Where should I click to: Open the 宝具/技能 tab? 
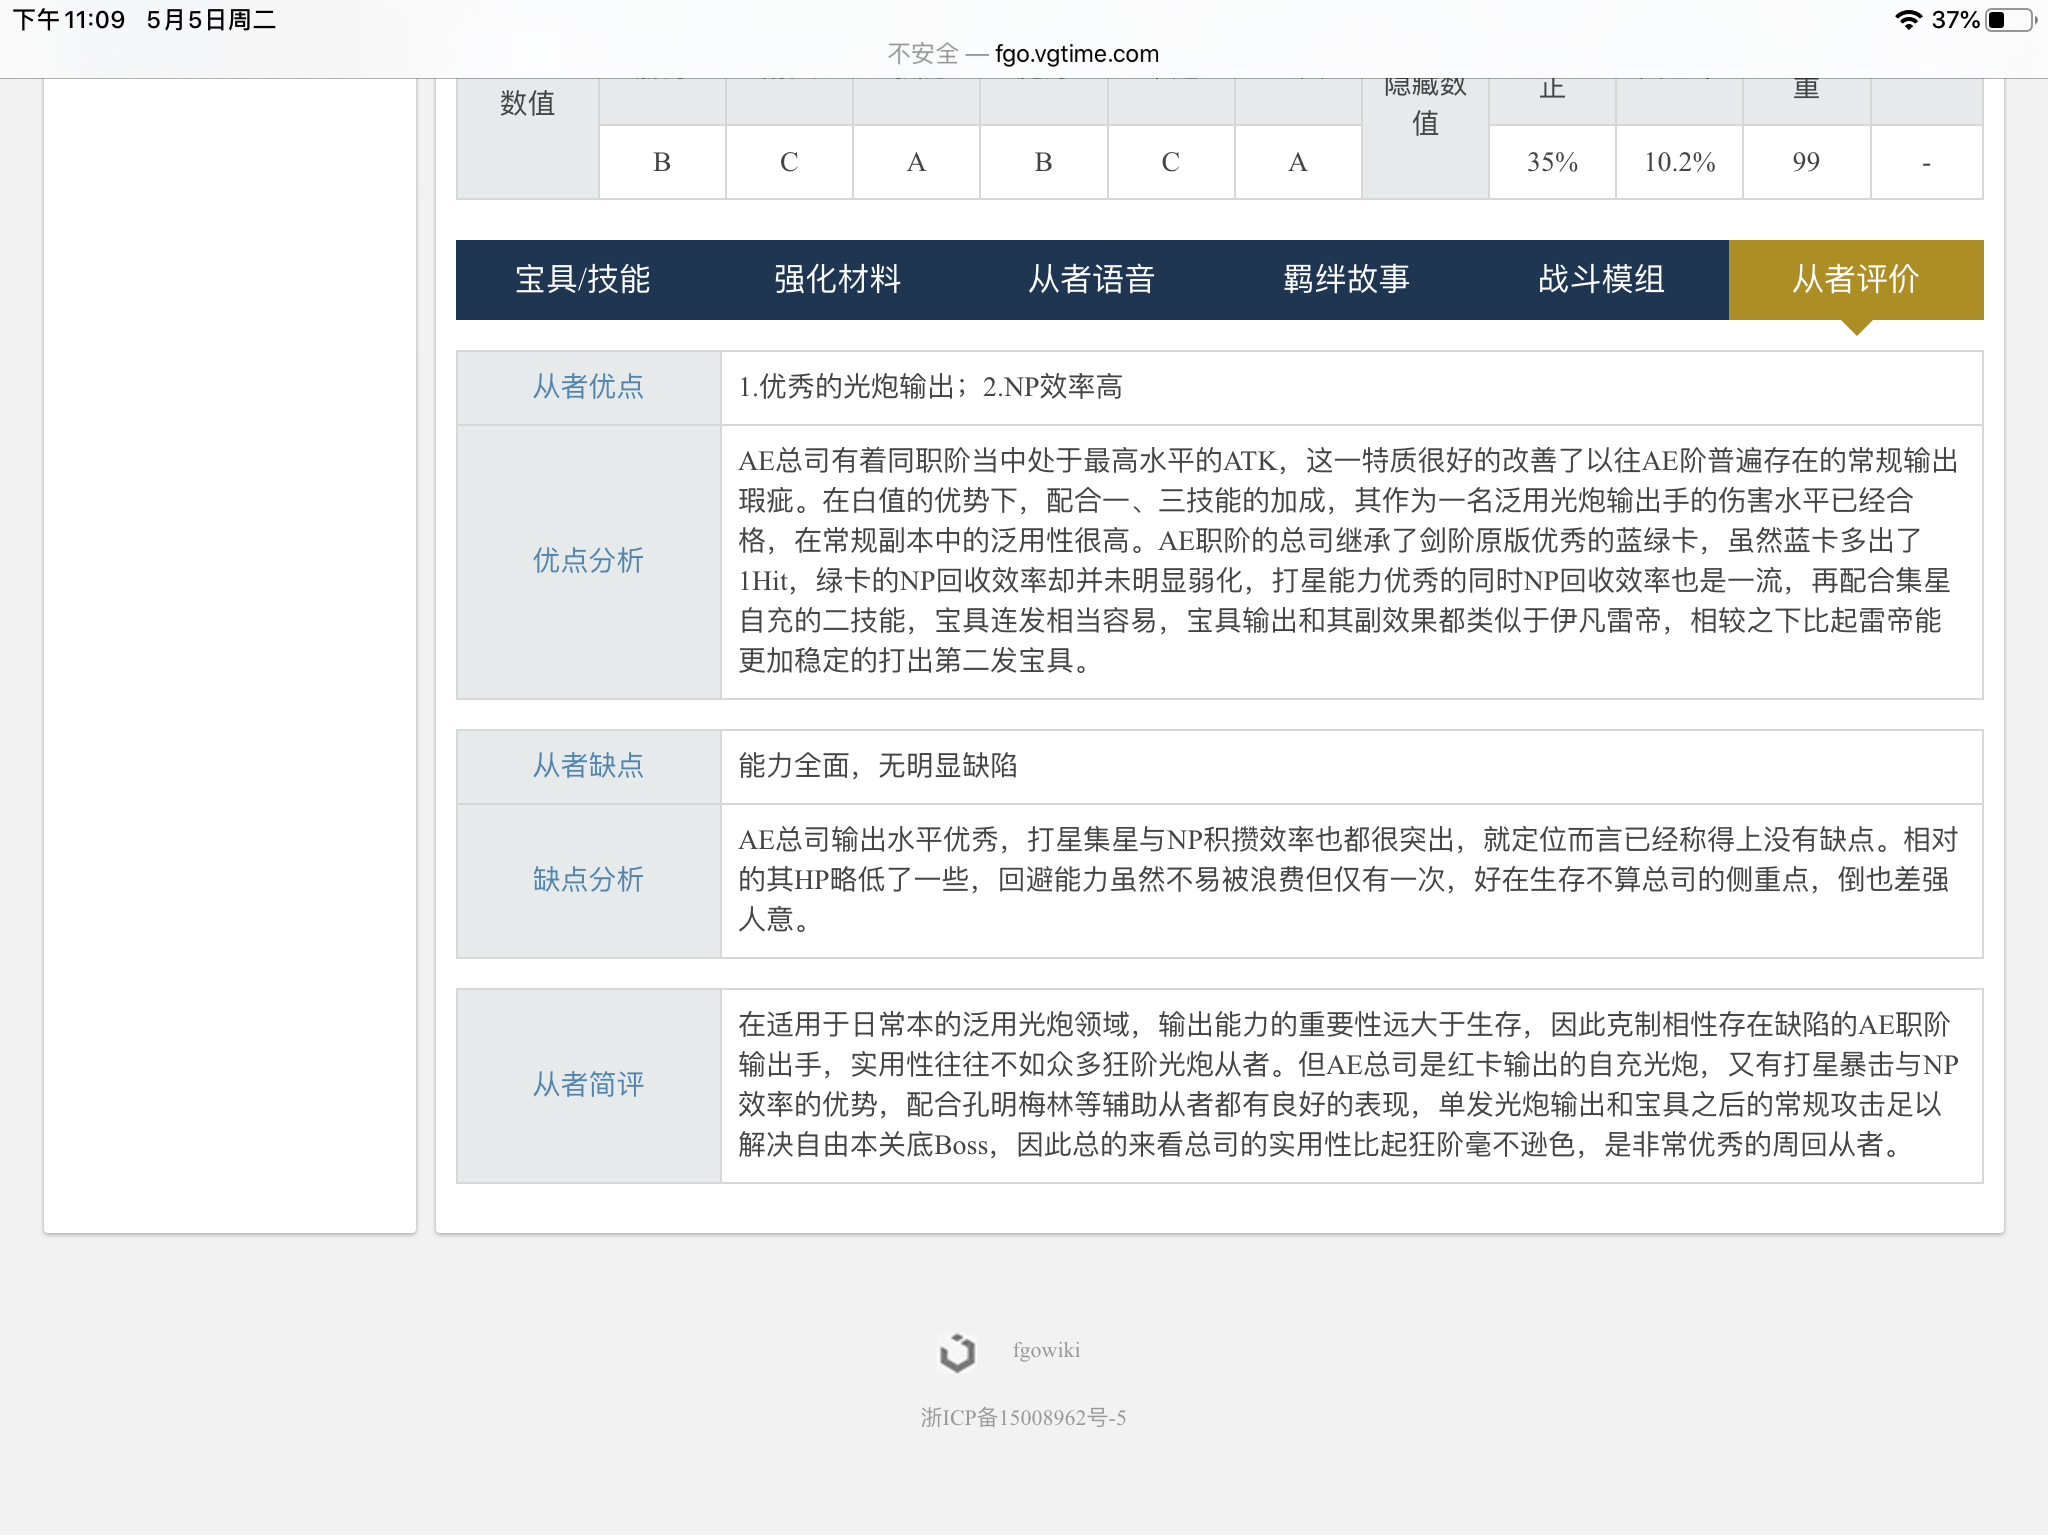[583, 279]
